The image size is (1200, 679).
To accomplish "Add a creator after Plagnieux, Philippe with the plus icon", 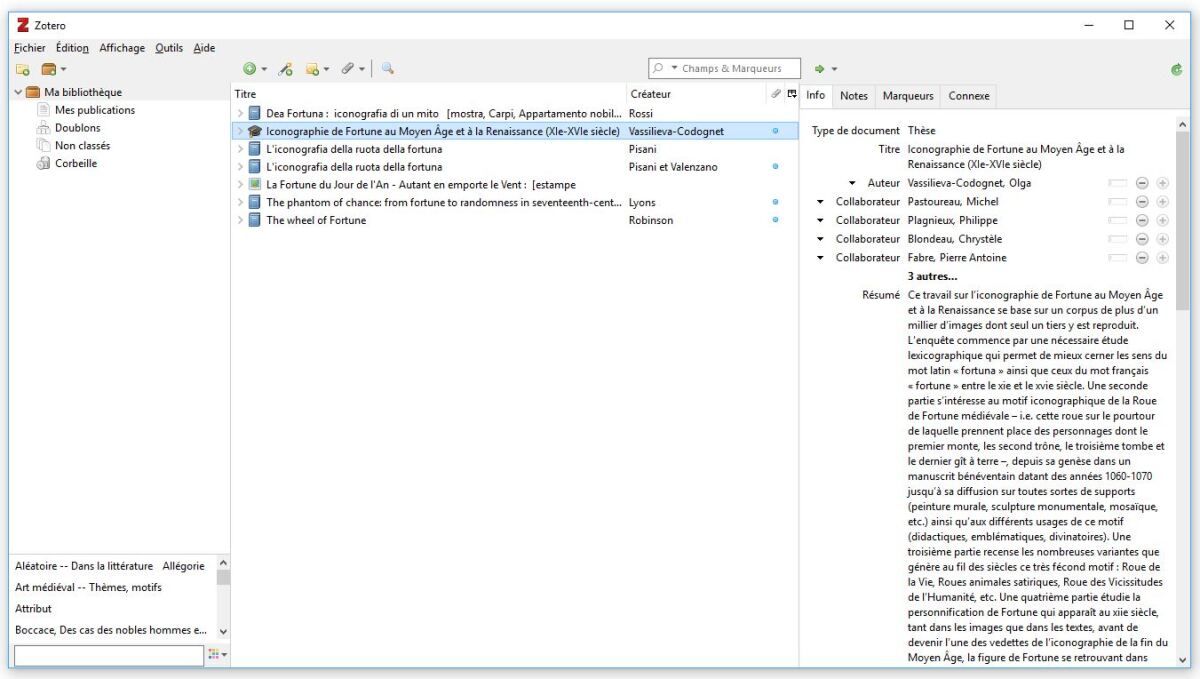I will (1162, 220).
